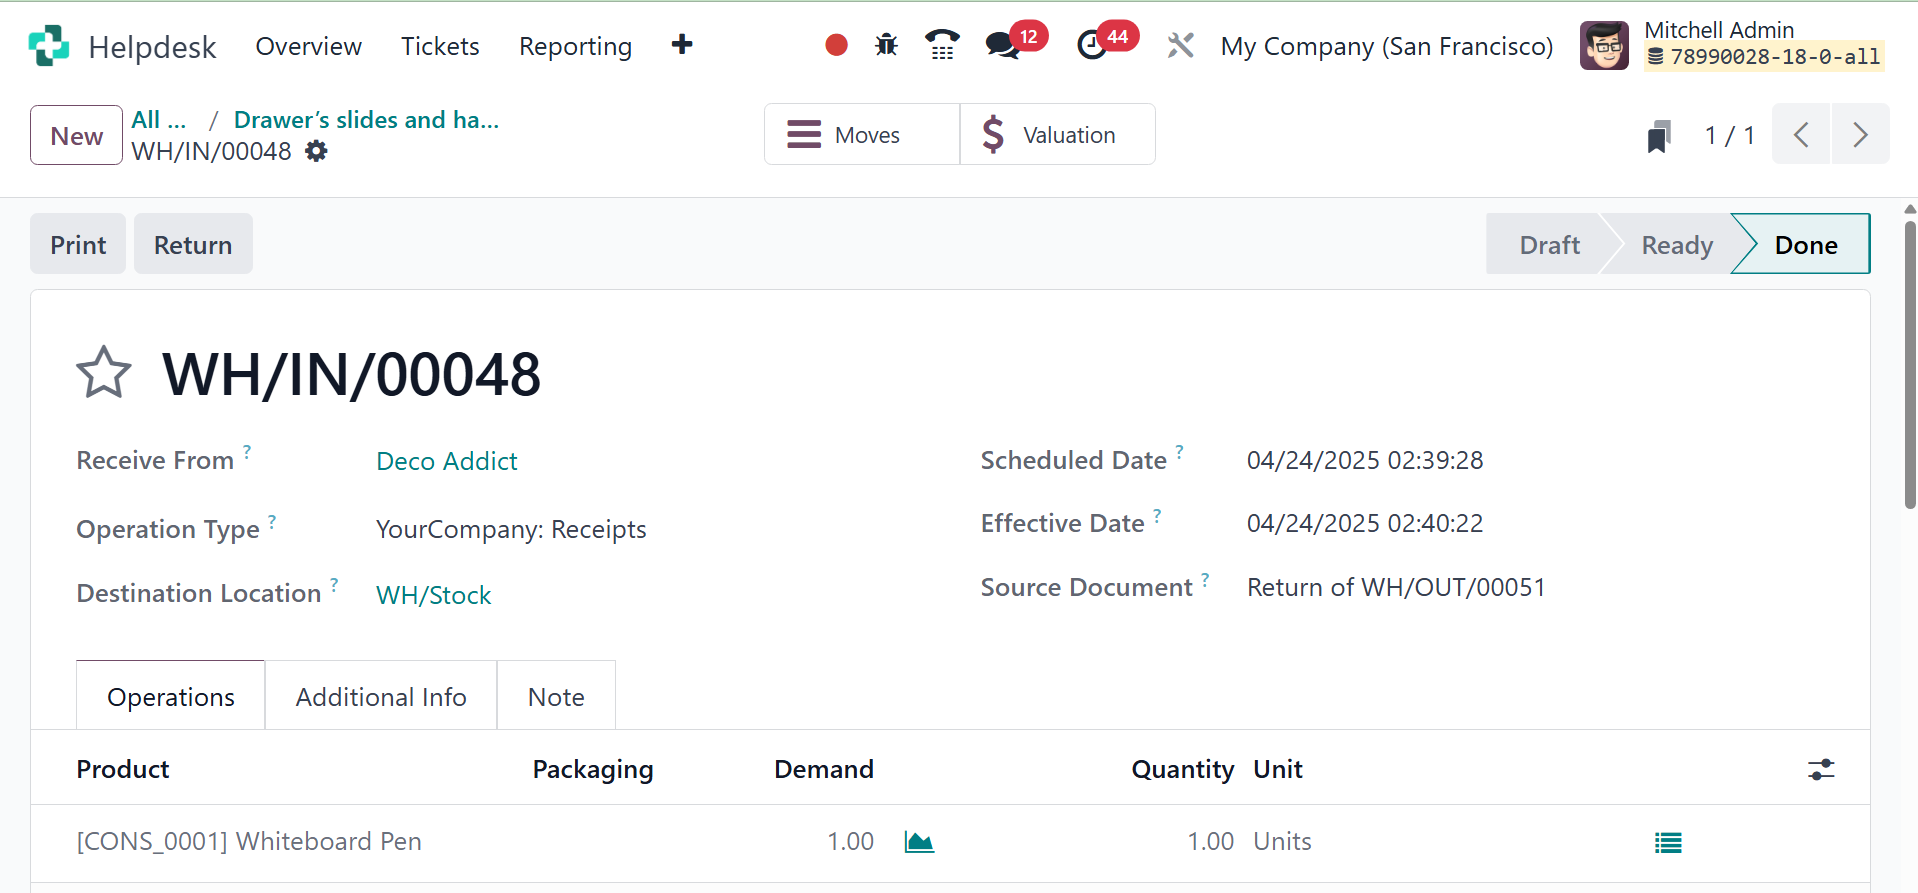Click the red recording dot icon
1918x893 pixels.
(x=836, y=45)
